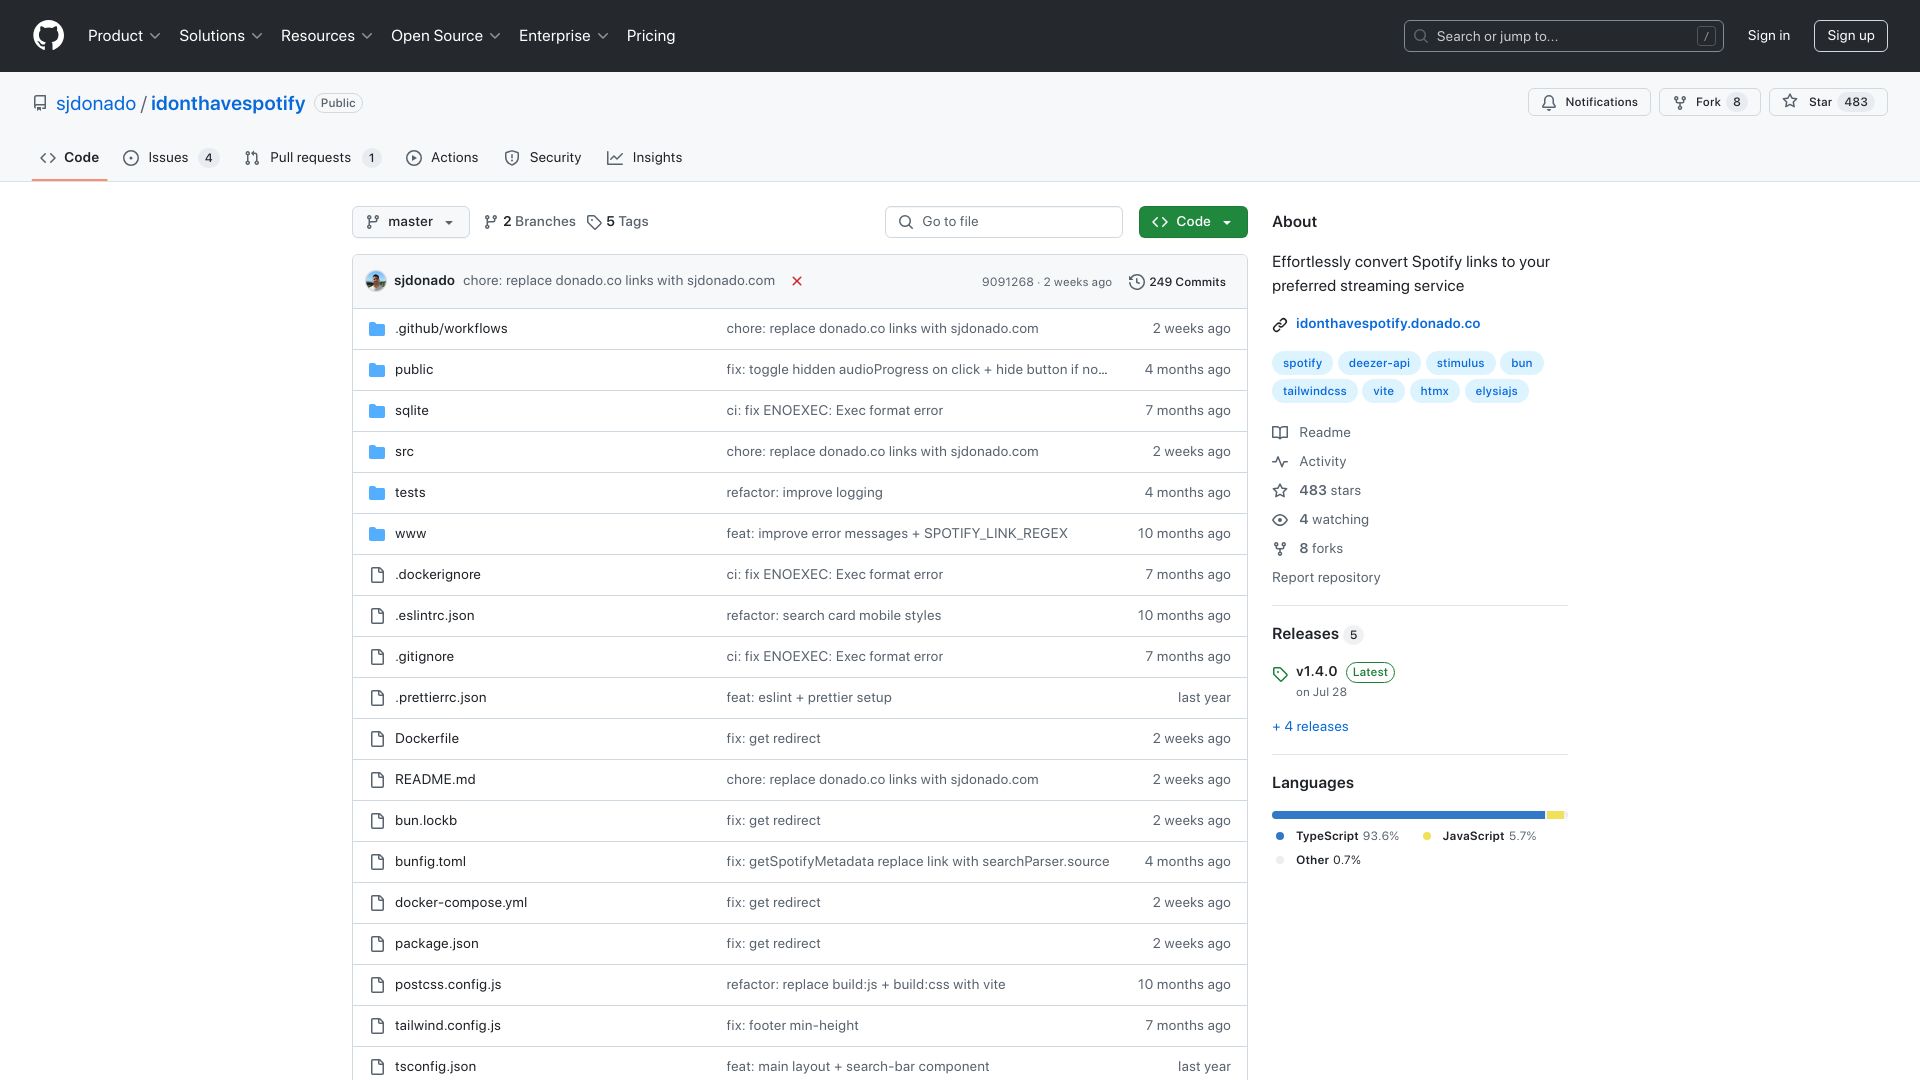Click the tag icon beside v1.4.0 release

1280,674
